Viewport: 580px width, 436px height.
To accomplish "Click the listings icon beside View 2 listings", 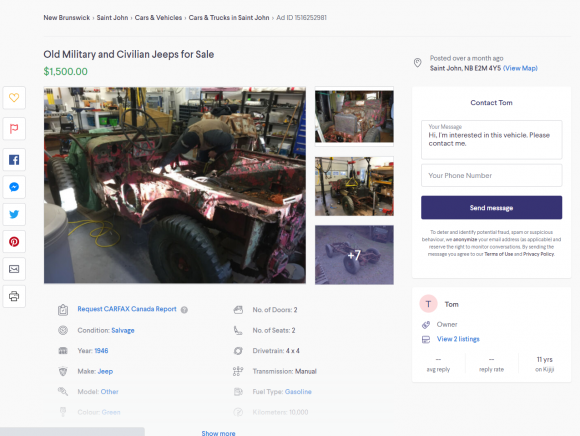I will click(426, 339).
